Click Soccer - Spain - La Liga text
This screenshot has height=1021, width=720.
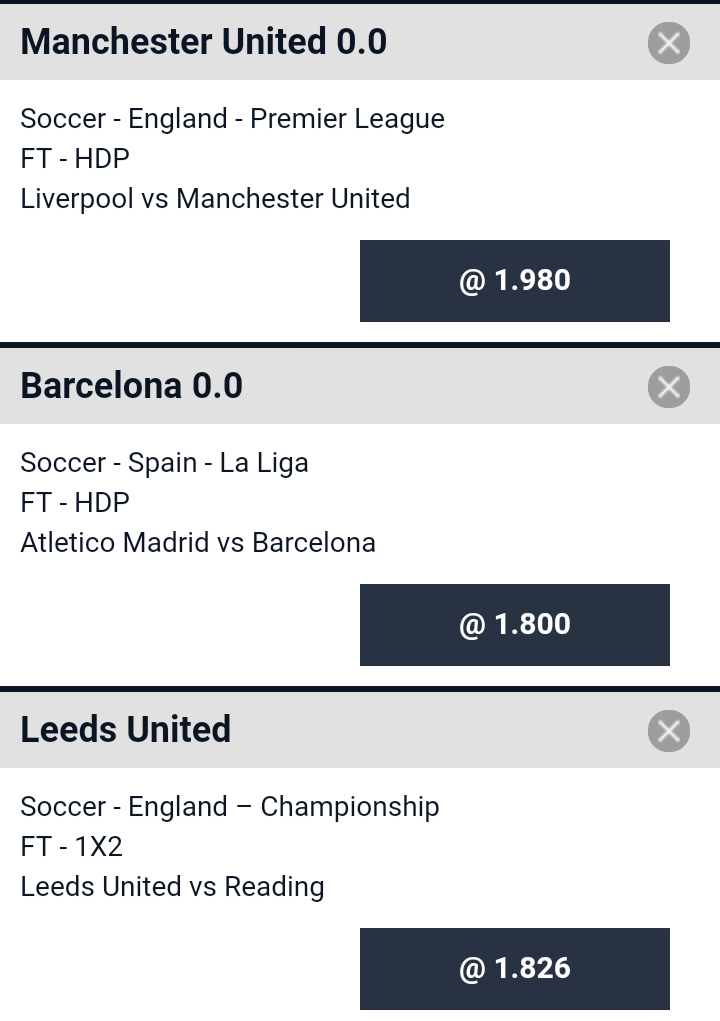pyautogui.click(x=165, y=462)
